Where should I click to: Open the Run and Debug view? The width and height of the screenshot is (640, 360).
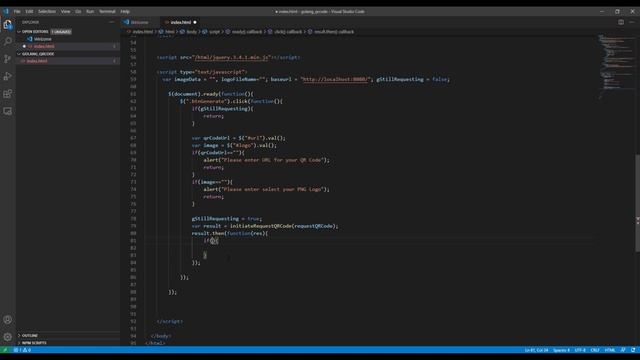pyautogui.click(x=7, y=76)
